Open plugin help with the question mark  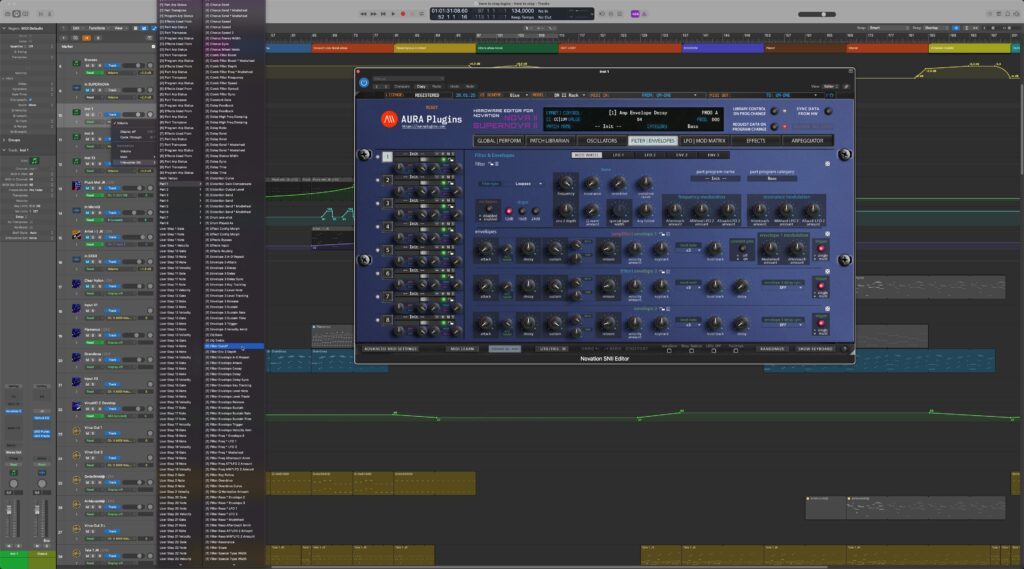[844, 349]
